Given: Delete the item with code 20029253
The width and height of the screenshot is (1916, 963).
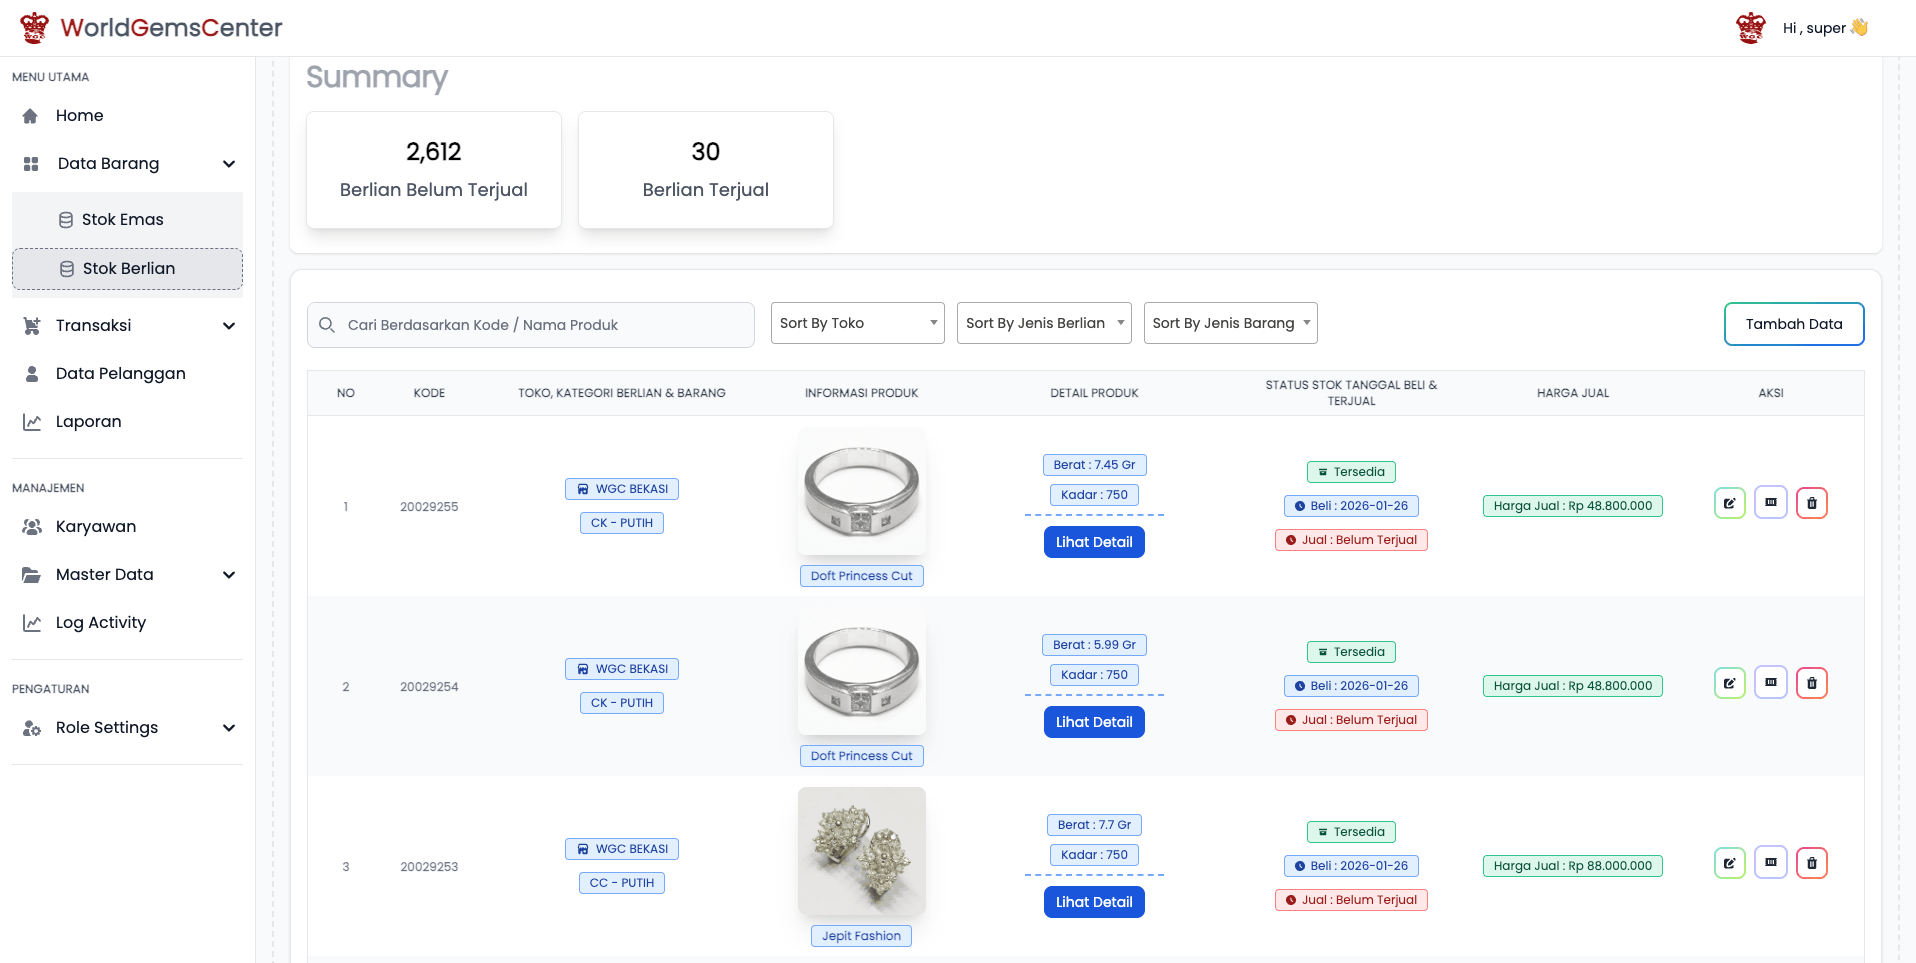Looking at the screenshot, I should (x=1811, y=863).
